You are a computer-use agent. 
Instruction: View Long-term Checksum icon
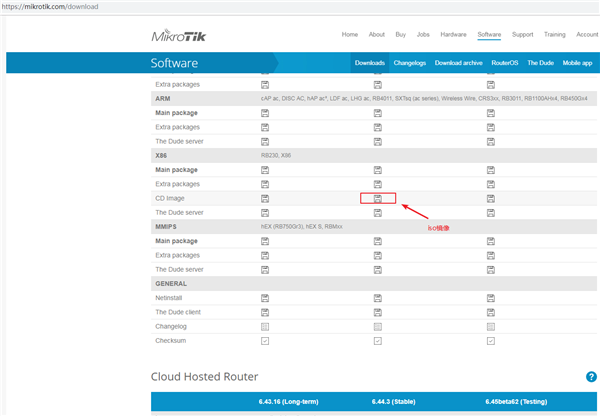tap(265, 341)
